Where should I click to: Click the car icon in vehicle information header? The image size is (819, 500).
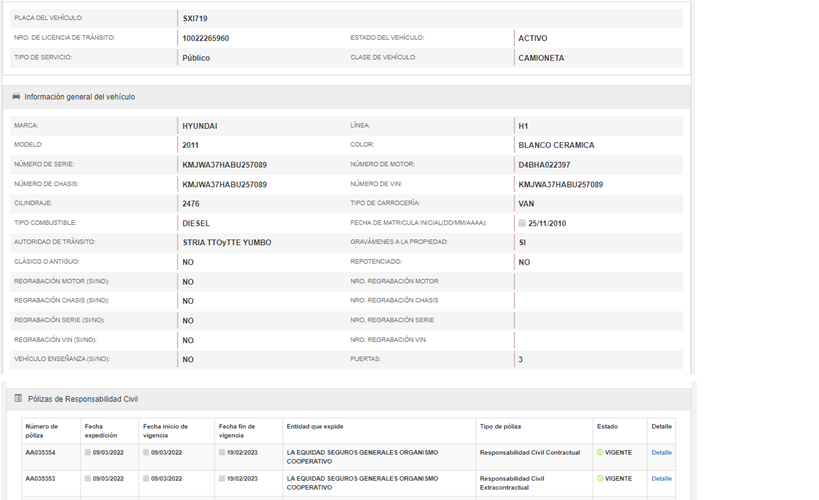(x=16, y=97)
